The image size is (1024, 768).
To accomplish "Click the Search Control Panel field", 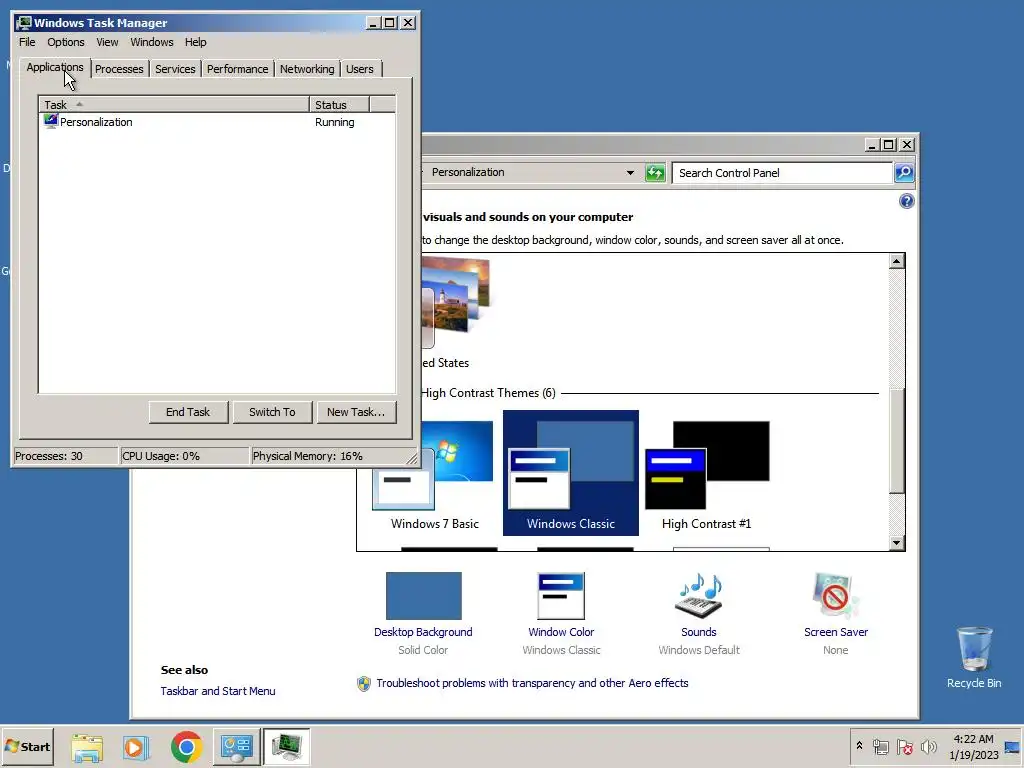I will [x=782, y=173].
